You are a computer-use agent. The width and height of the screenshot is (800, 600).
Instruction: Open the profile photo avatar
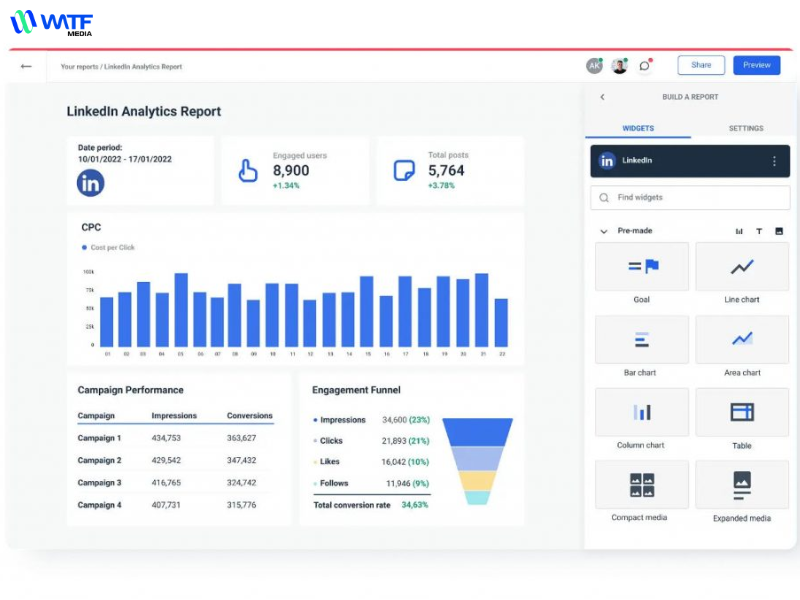[x=619, y=66]
